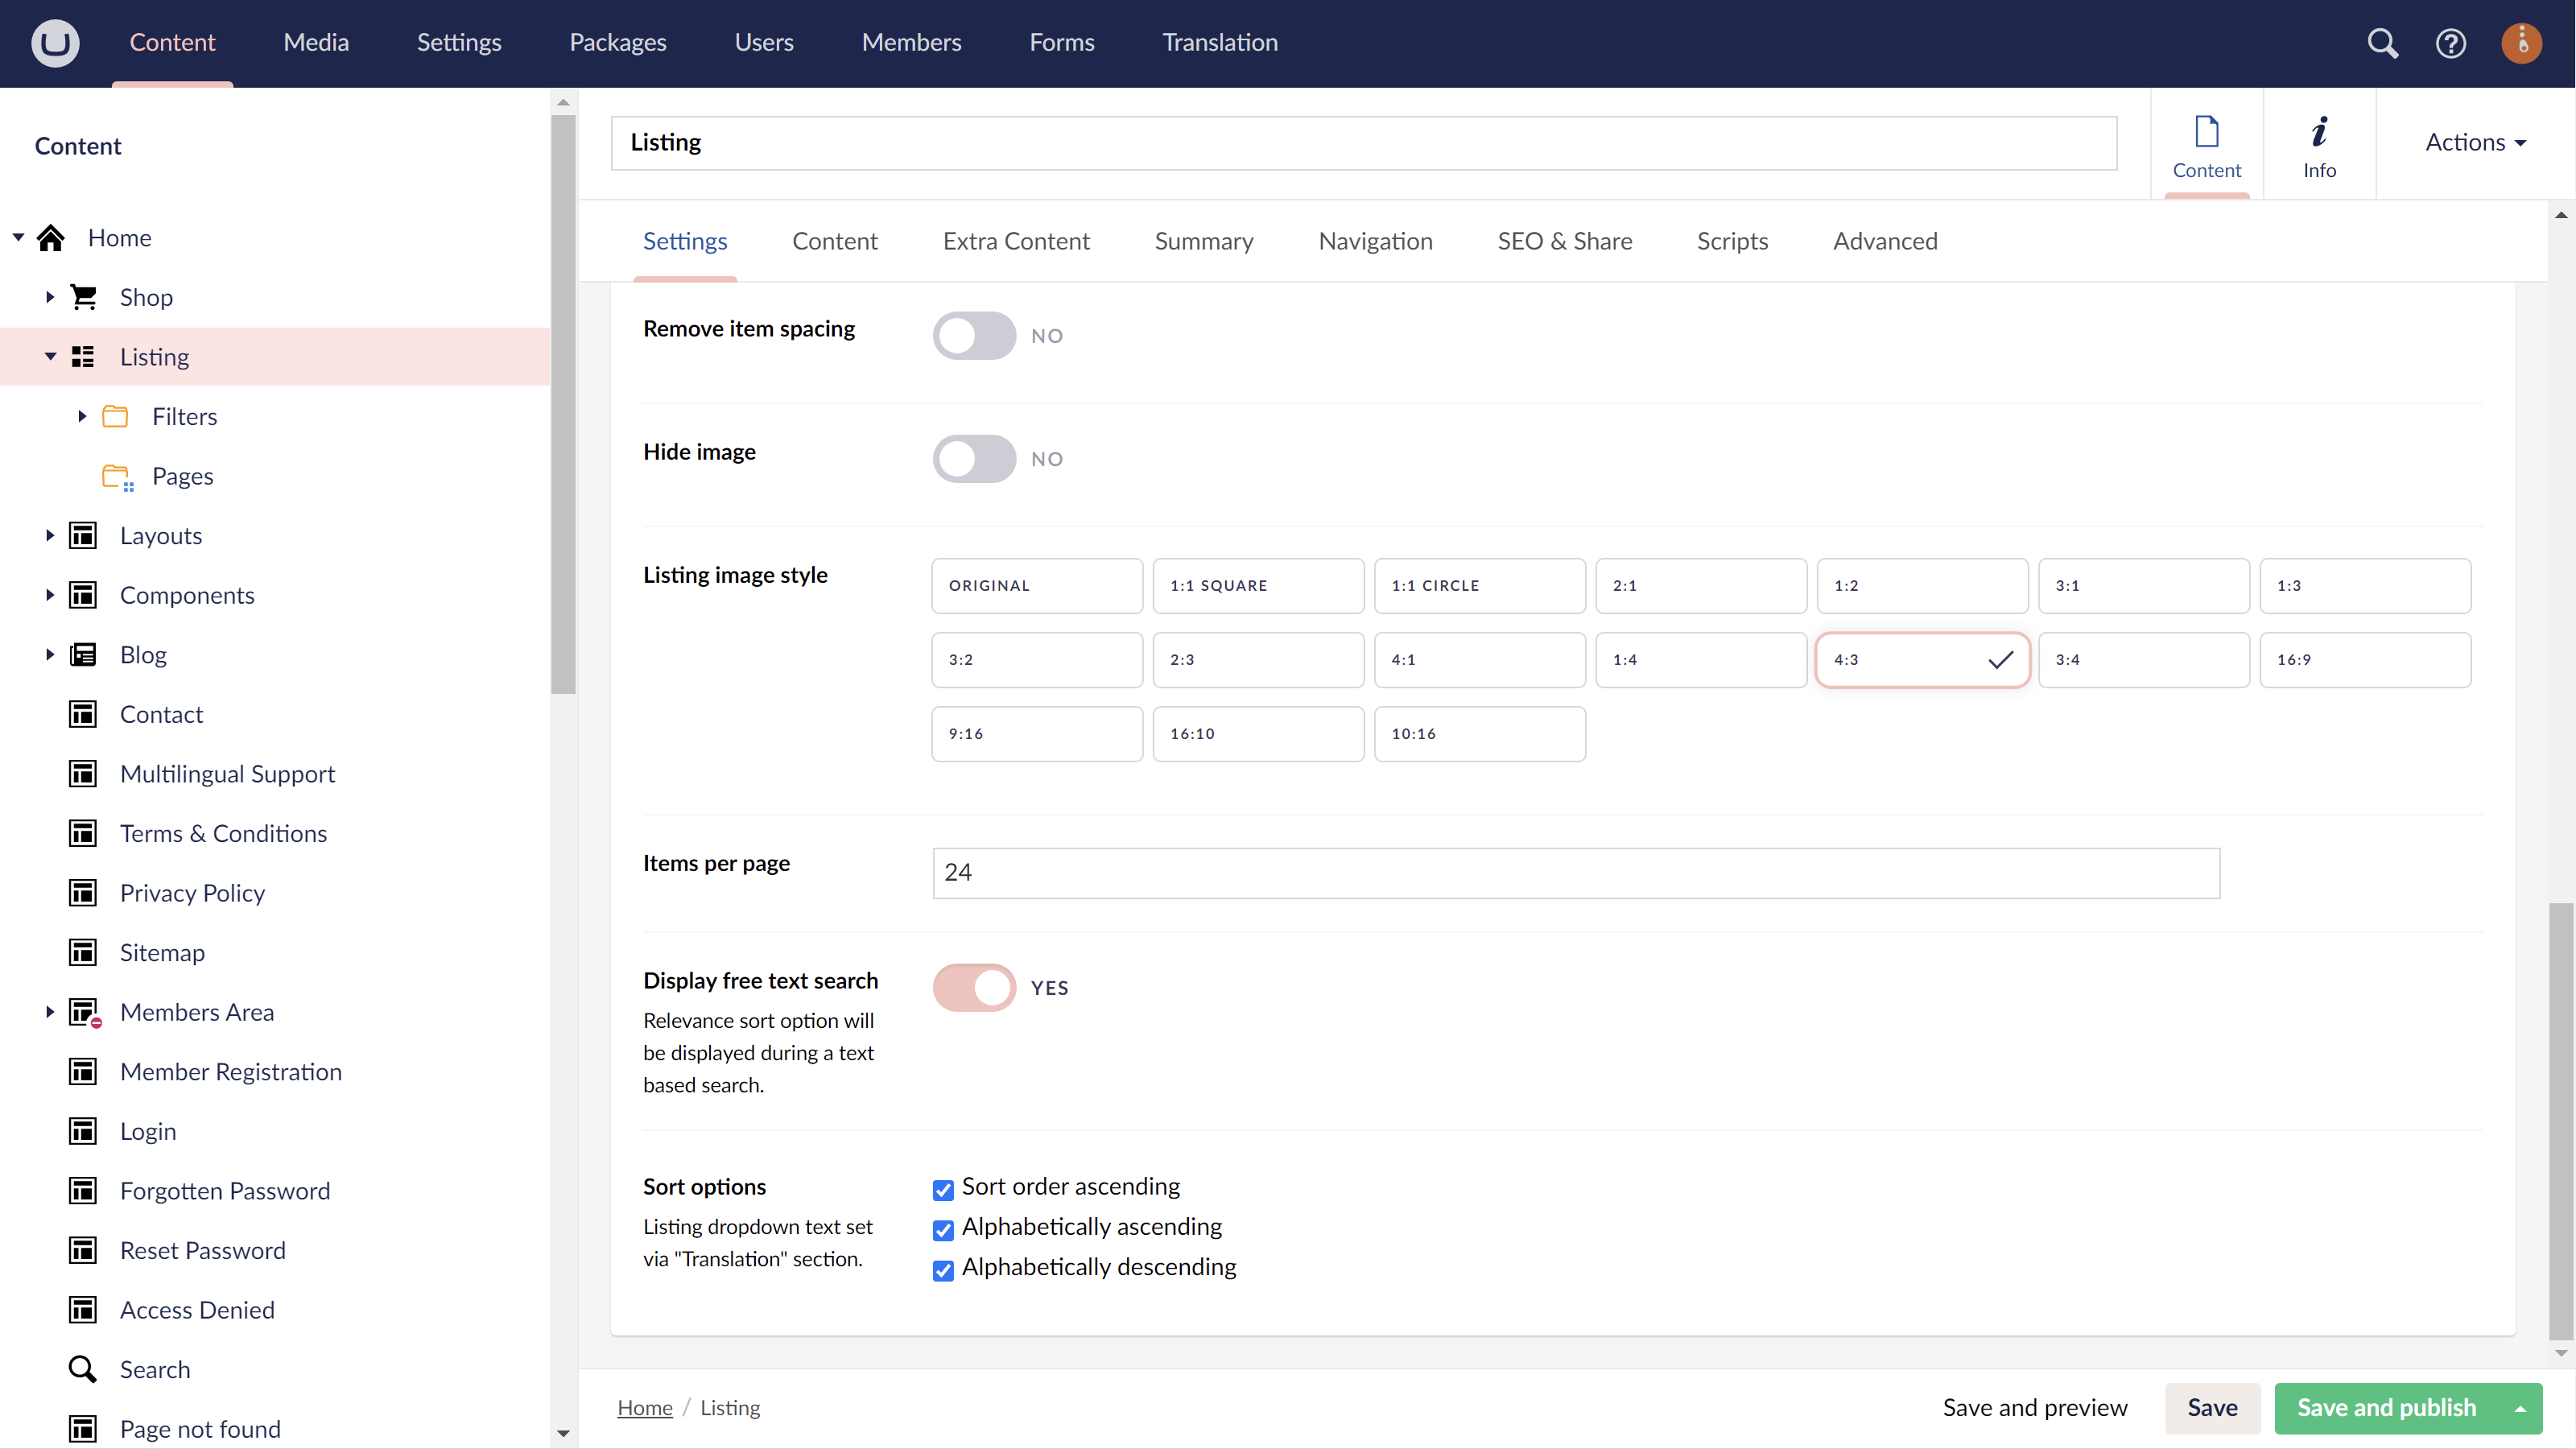Click Save and publish button
The width and height of the screenshot is (2576, 1449).
tap(2386, 1407)
